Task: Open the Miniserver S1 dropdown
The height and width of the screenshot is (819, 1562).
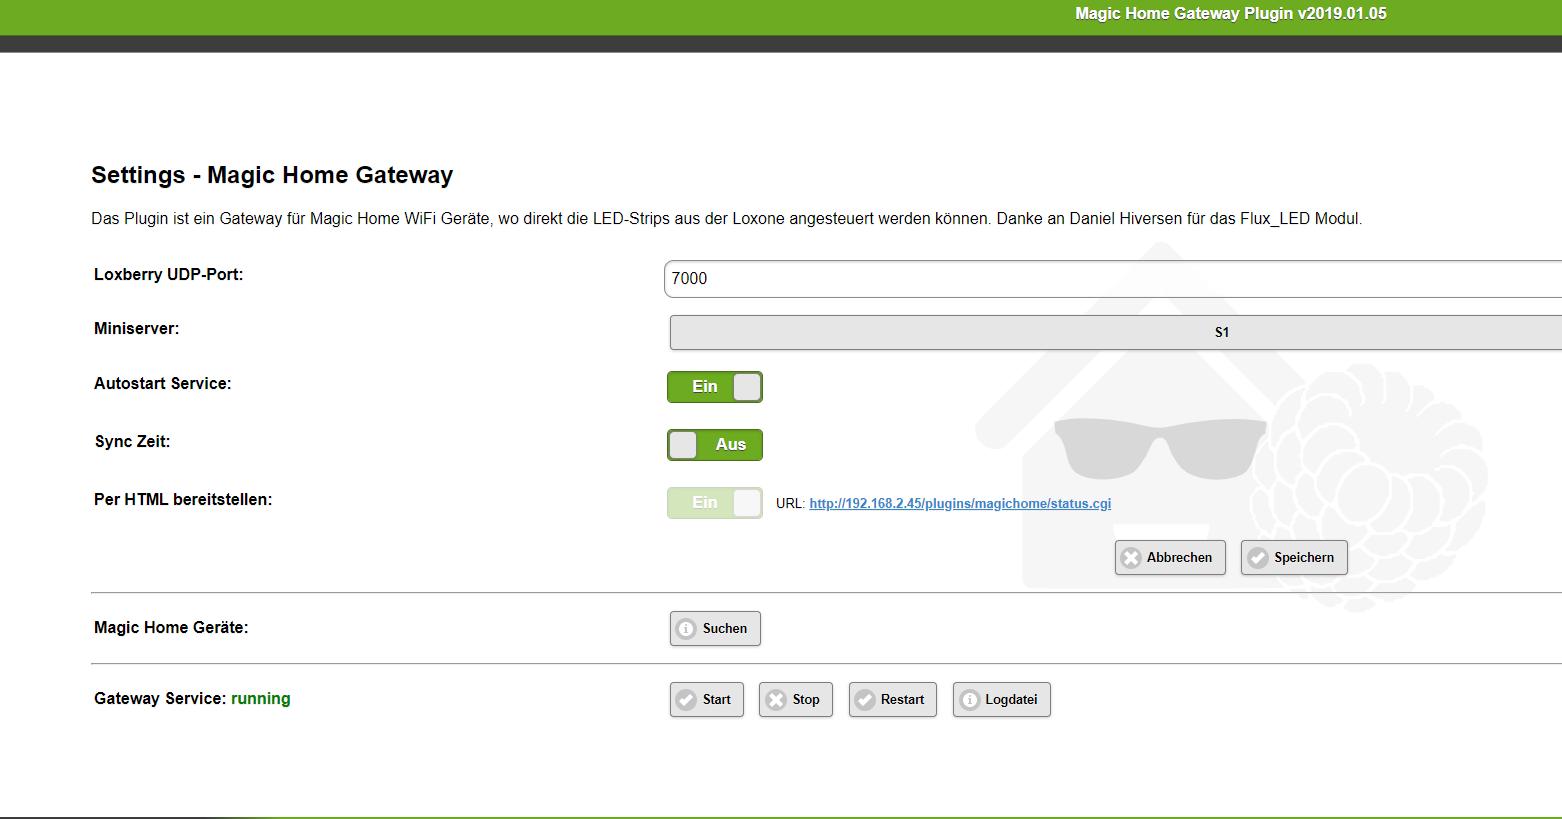Action: [1116, 333]
